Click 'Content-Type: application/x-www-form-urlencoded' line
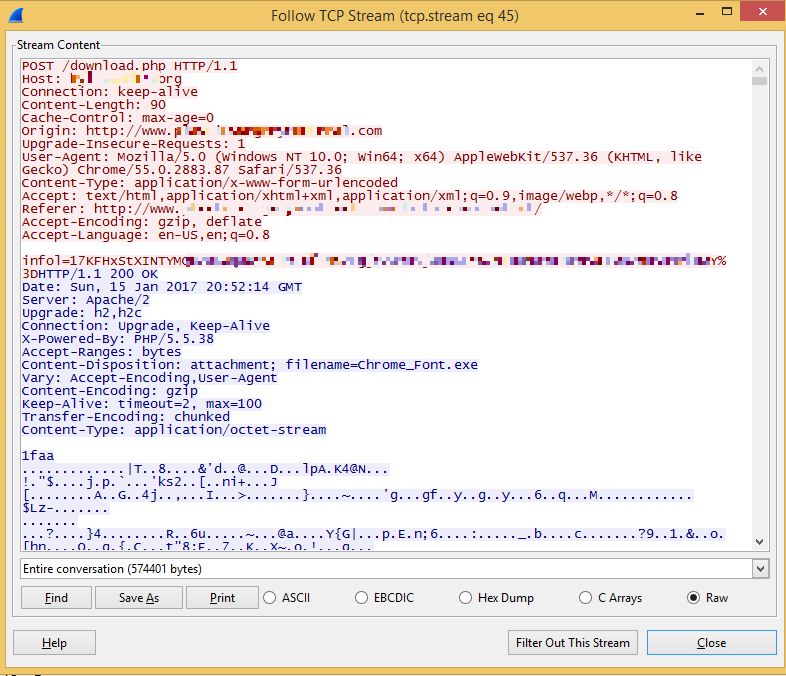 click(x=210, y=182)
